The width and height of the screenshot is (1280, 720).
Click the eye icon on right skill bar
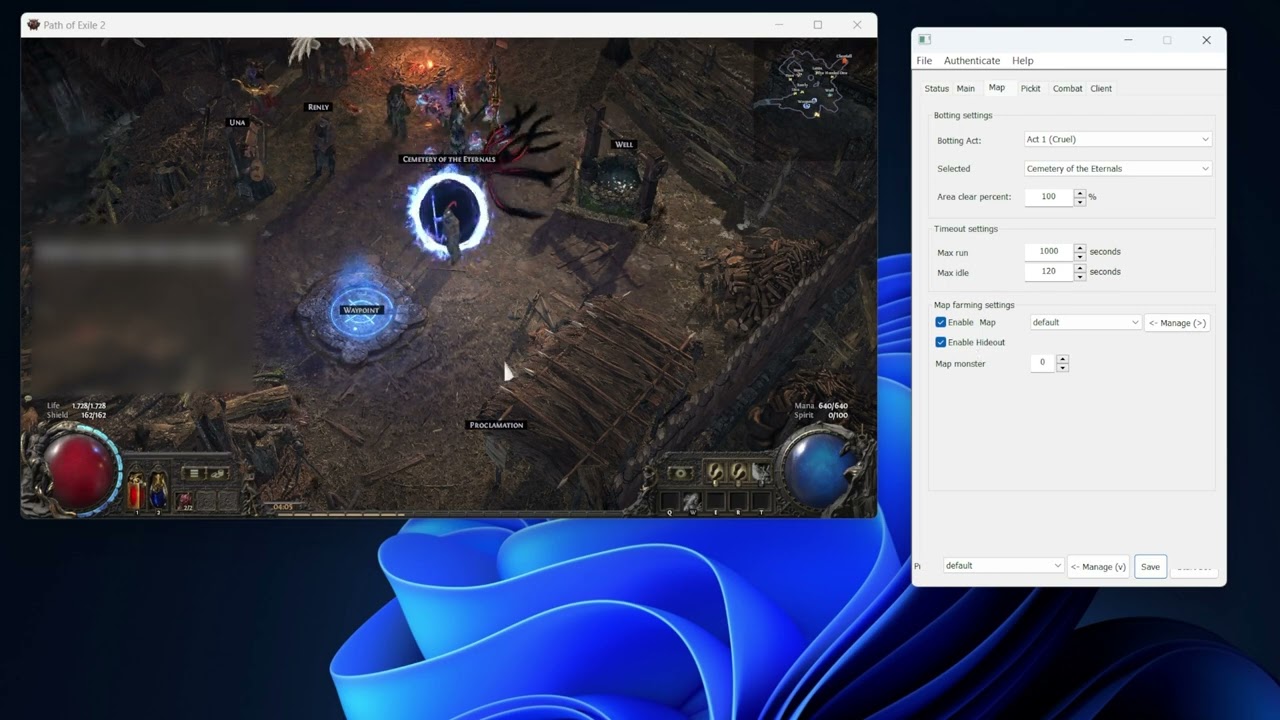pyautogui.click(x=681, y=473)
